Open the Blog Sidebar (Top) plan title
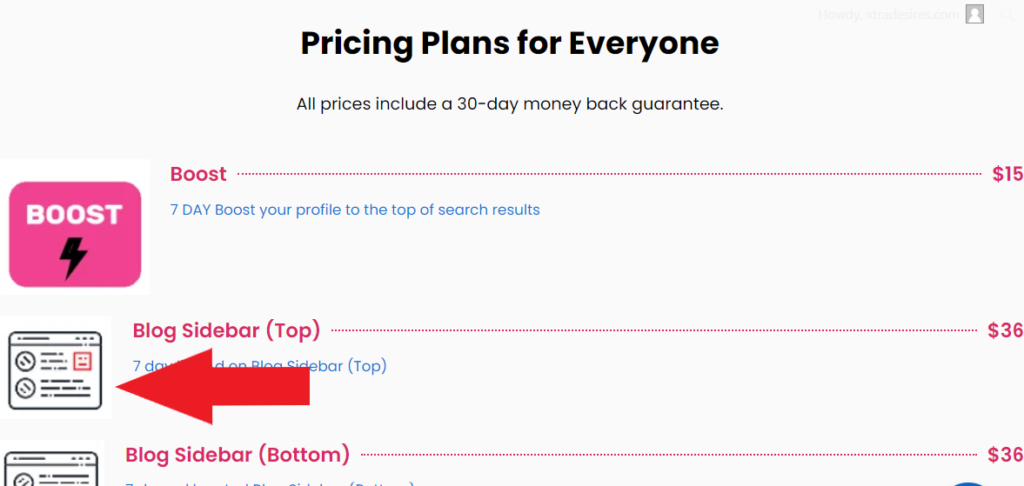Screen dimensions: 1024x486 226,330
